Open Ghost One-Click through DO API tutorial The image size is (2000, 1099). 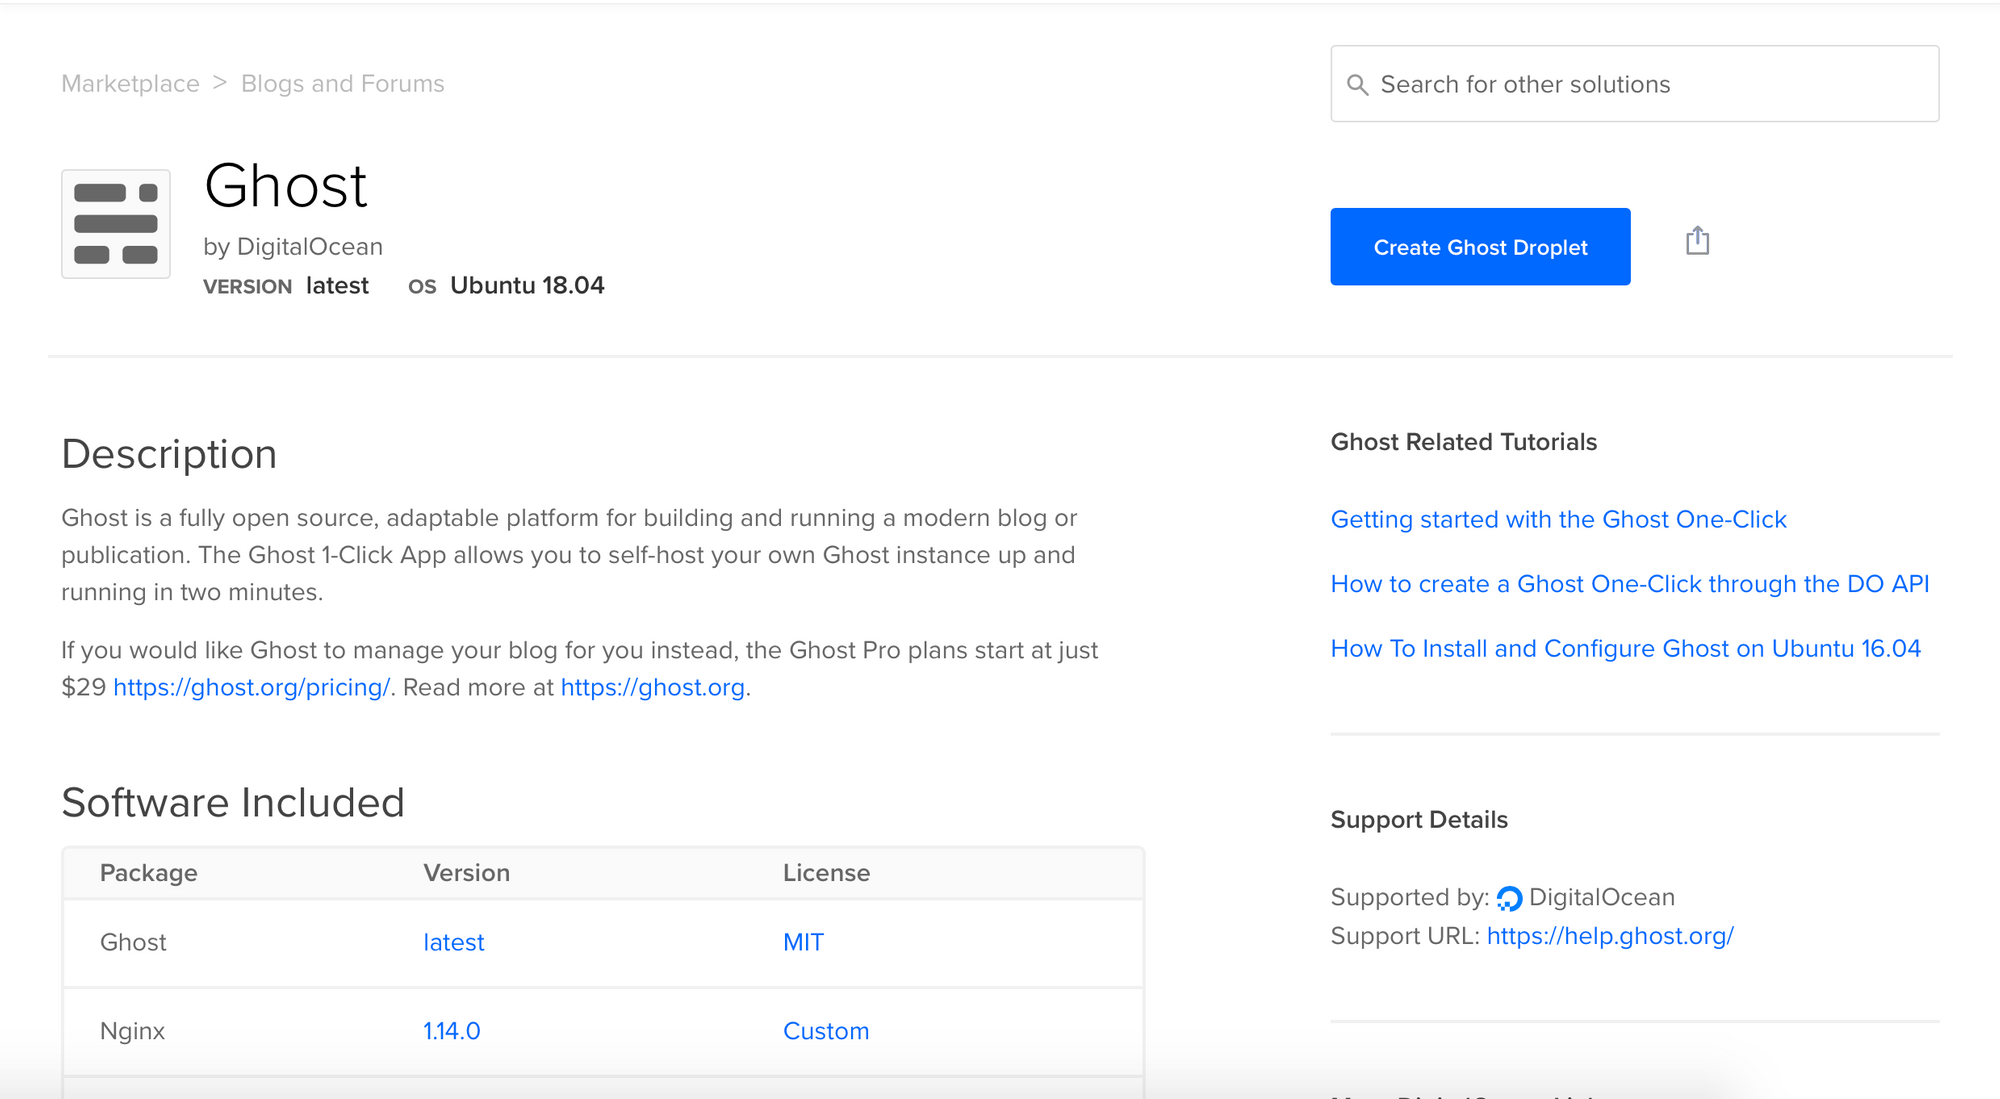[x=1629, y=584]
